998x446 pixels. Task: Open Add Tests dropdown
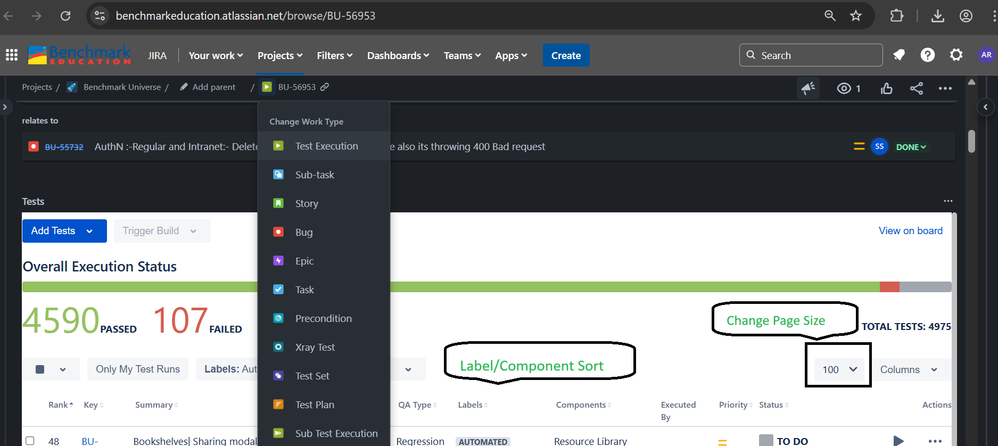pos(64,231)
